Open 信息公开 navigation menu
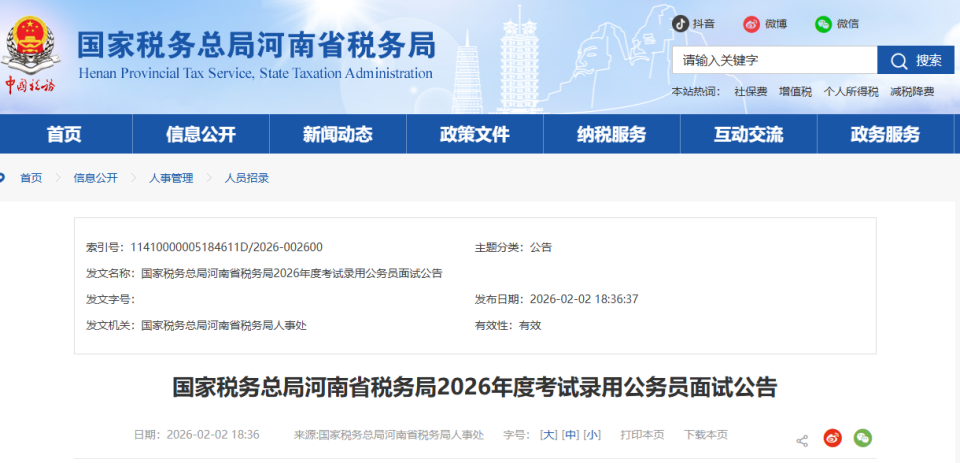This screenshot has width=960, height=463. [x=201, y=134]
